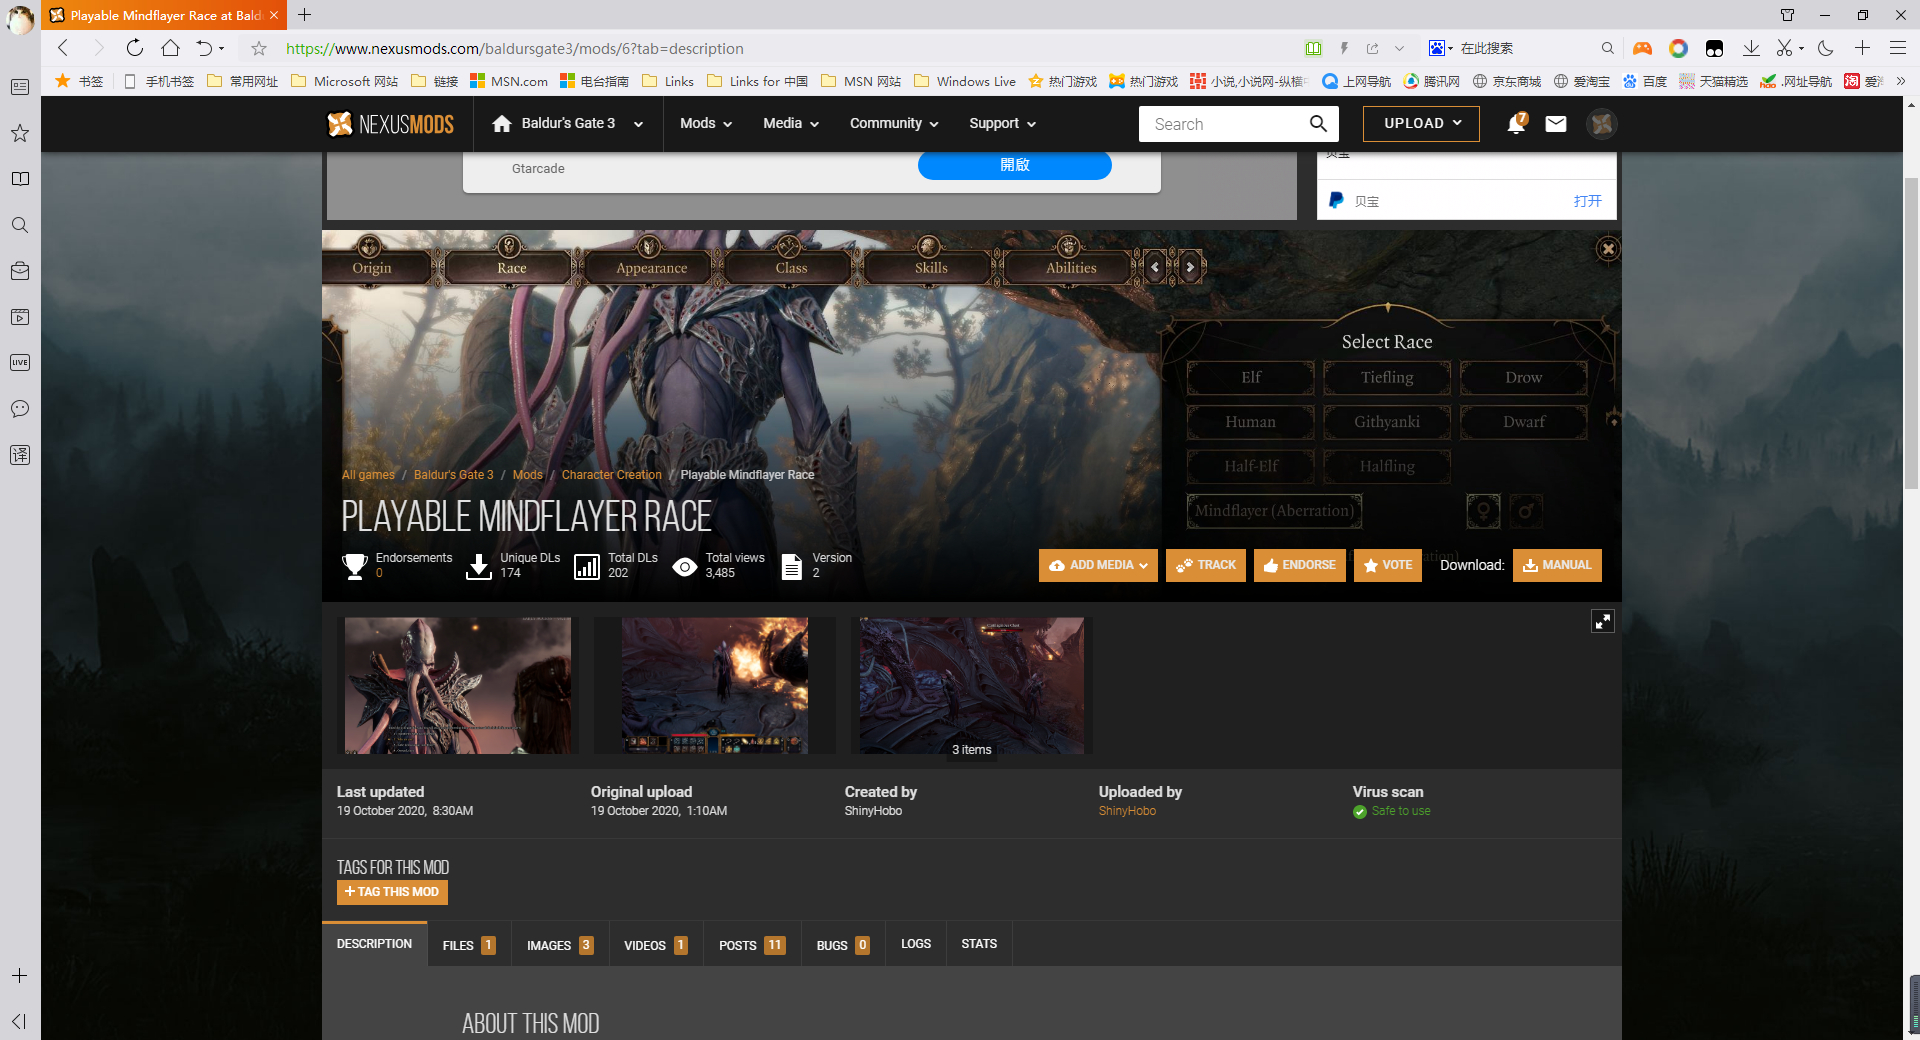
Task: Open the Character Creation breadcrumb link
Action: (x=611, y=475)
